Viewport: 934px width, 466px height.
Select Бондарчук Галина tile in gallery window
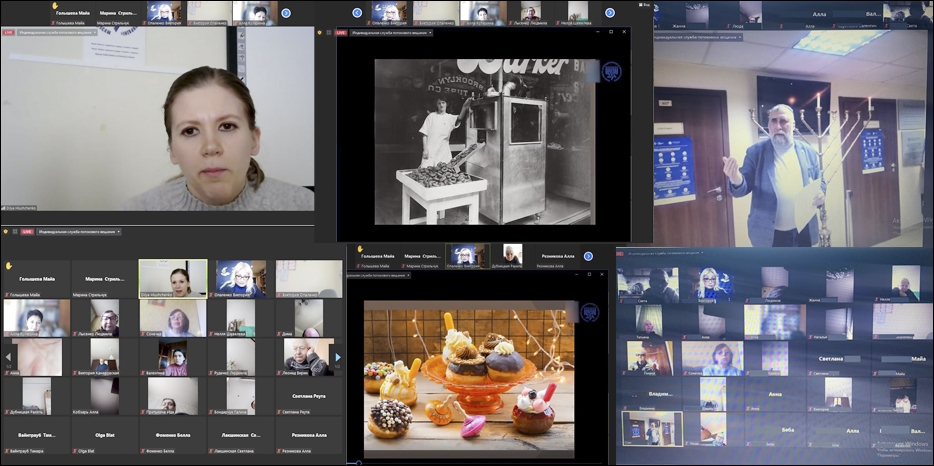tap(241, 396)
